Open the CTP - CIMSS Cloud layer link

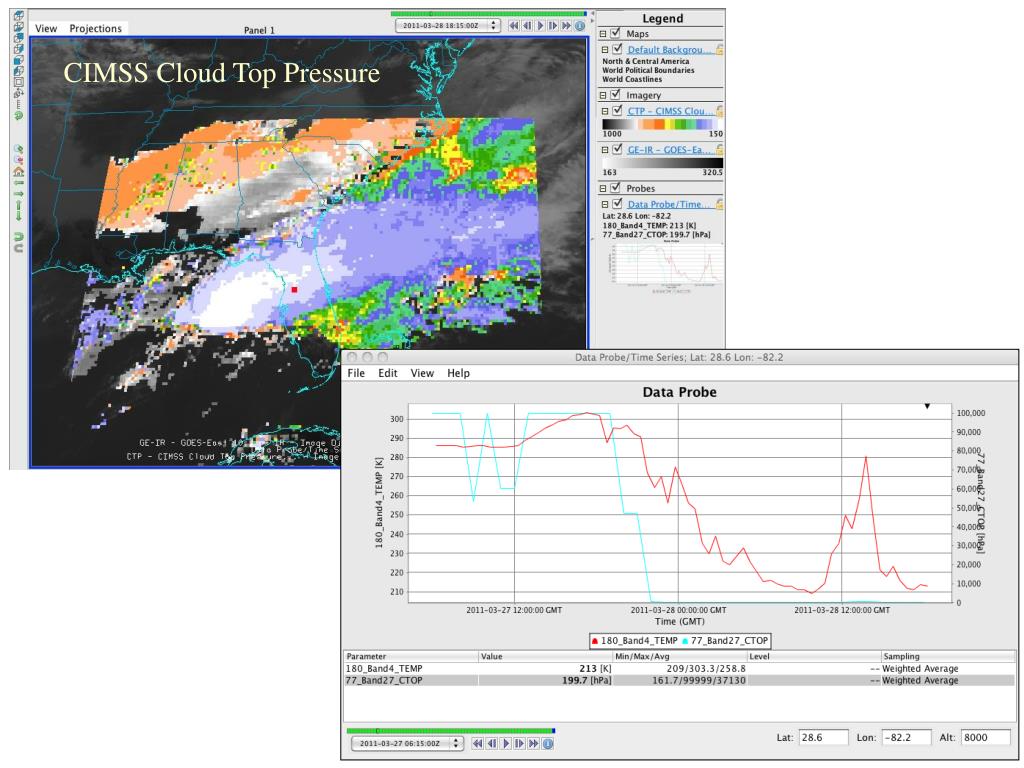coord(669,111)
